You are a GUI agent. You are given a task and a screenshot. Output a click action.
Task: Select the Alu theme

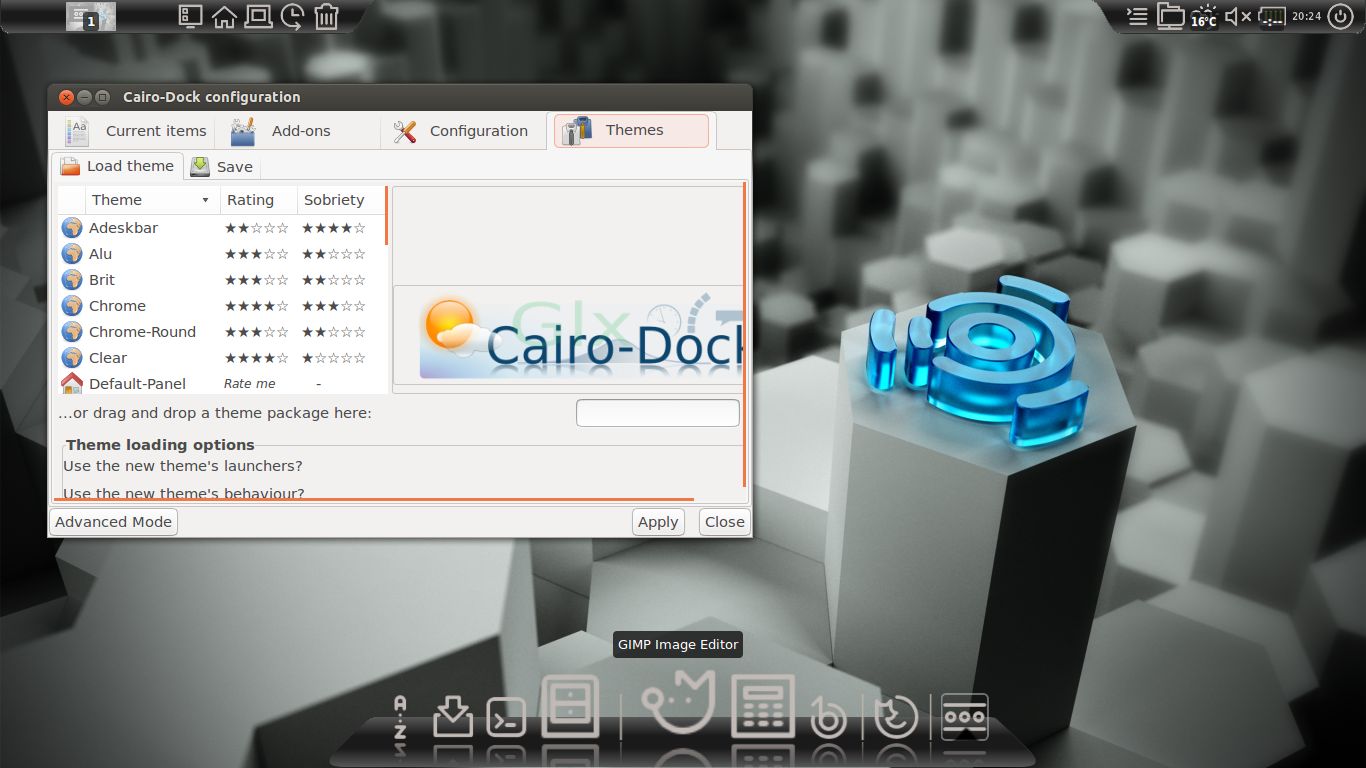221,254
